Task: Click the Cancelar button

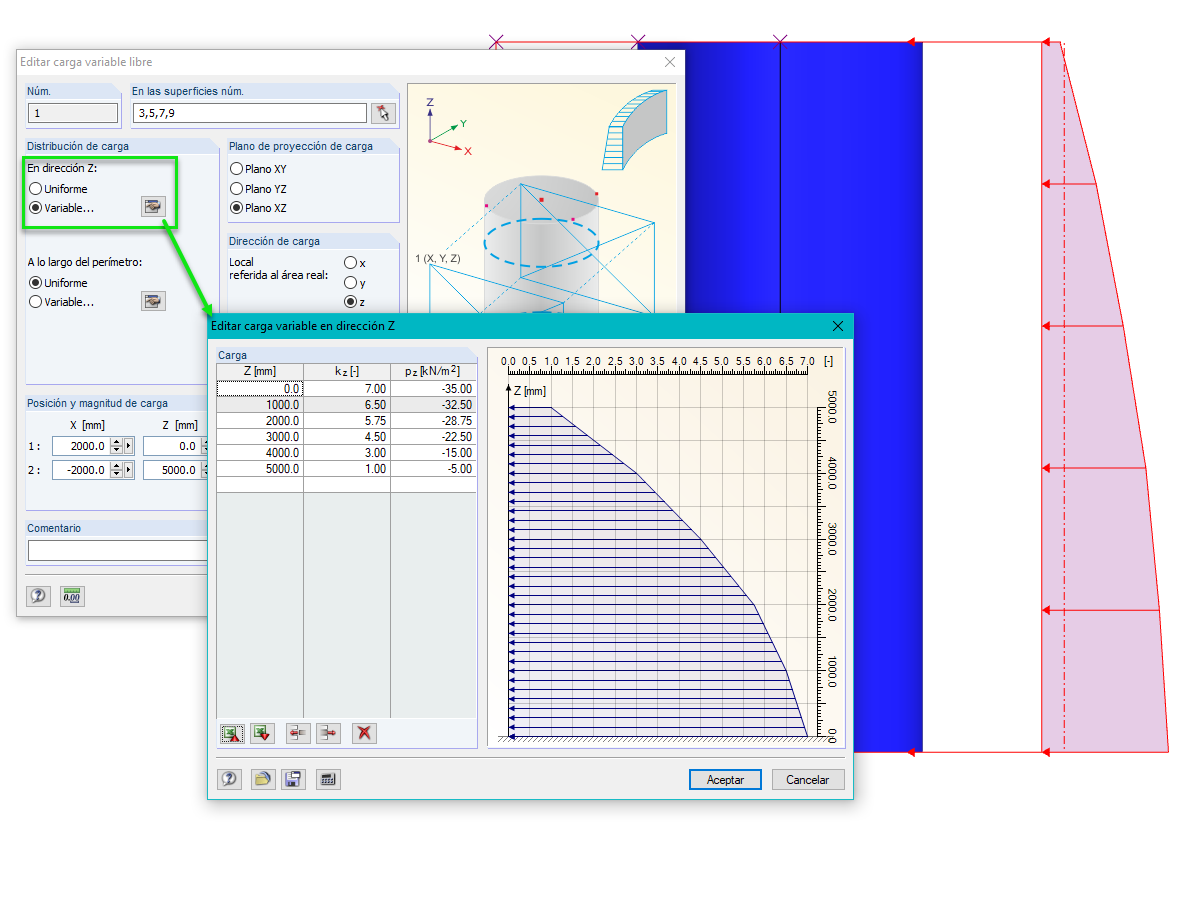Action: click(x=808, y=780)
